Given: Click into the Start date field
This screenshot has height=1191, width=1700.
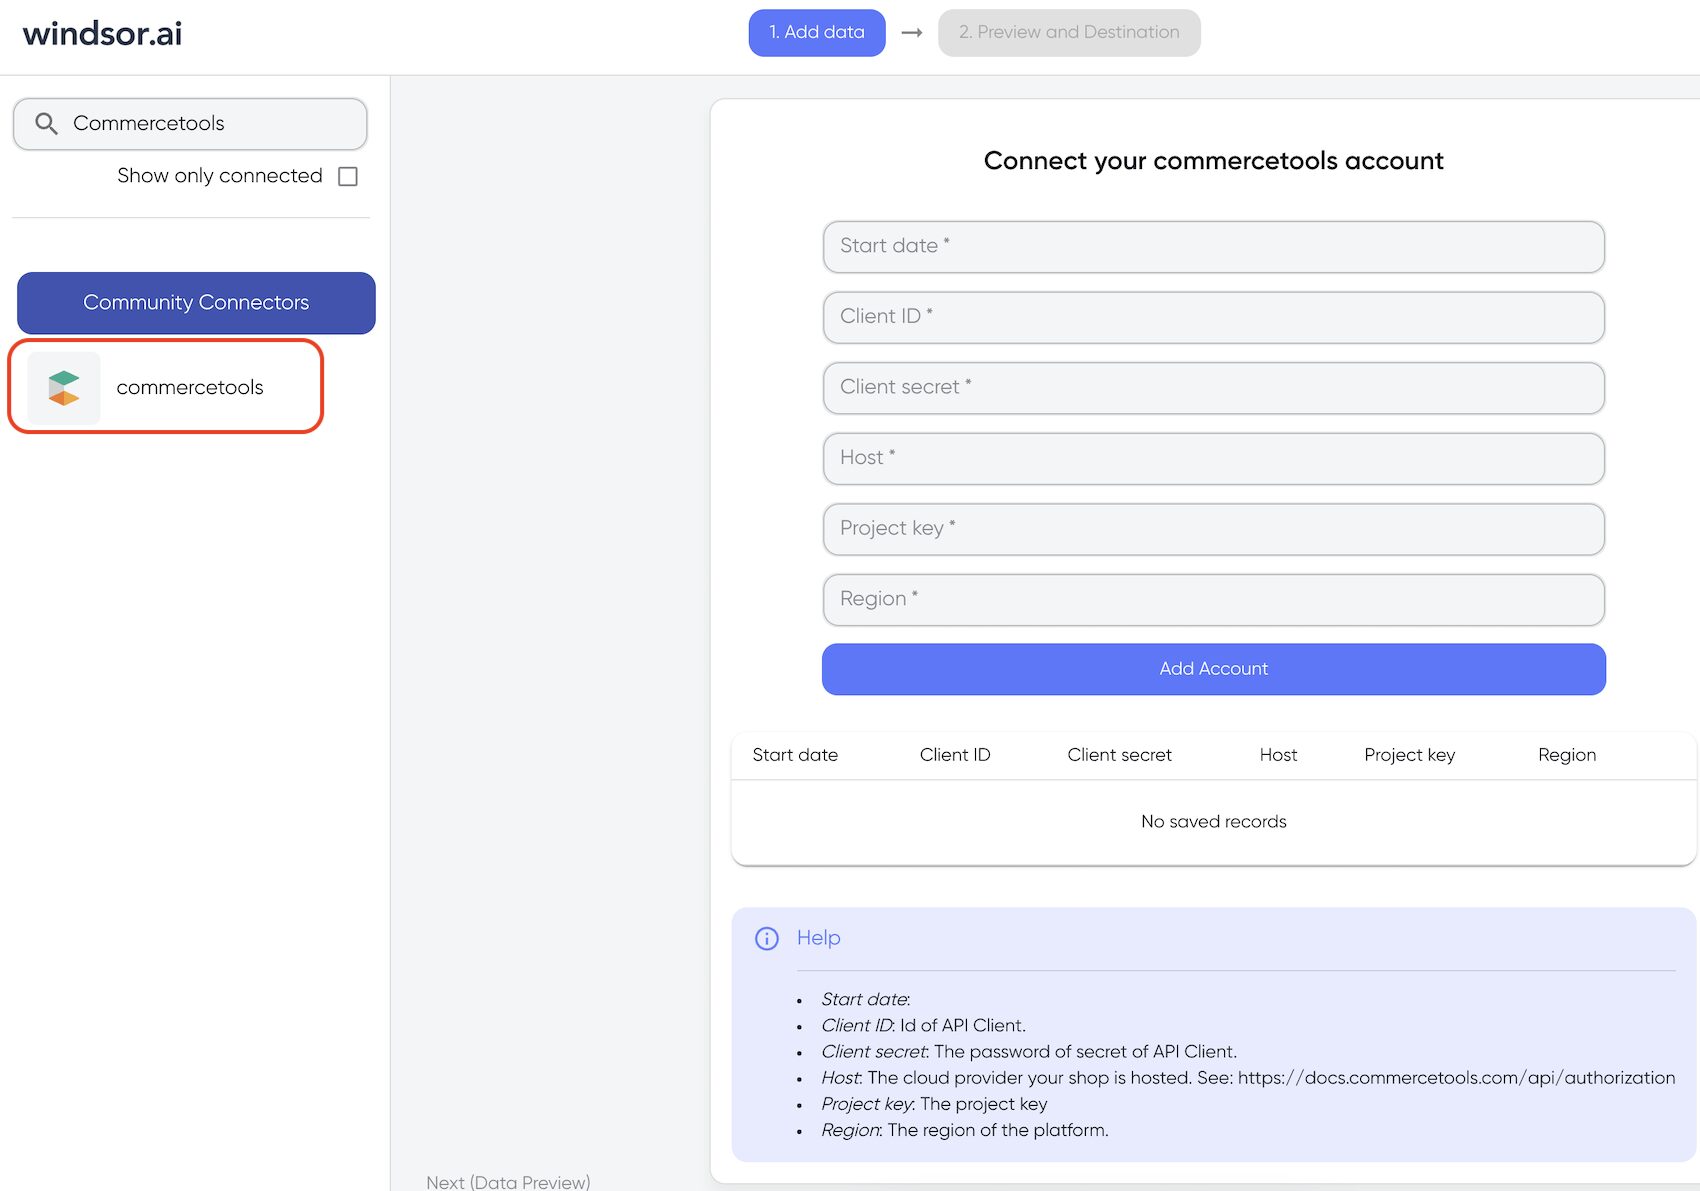Looking at the screenshot, I should point(1214,246).
